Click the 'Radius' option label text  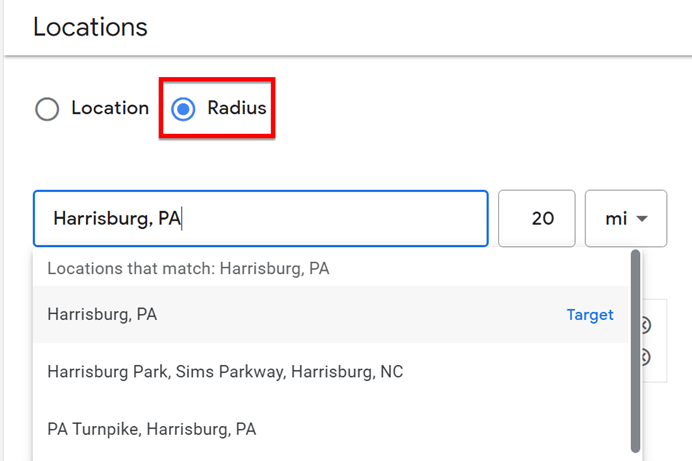[237, 108]
